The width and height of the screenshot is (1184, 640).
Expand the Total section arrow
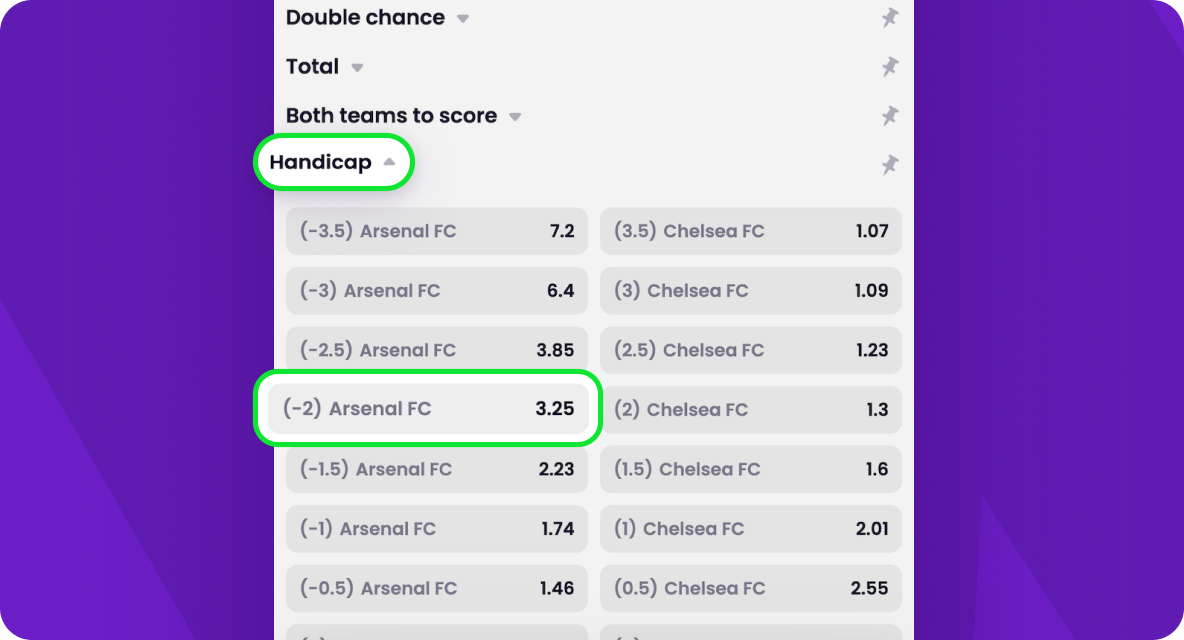coord(357,68)
